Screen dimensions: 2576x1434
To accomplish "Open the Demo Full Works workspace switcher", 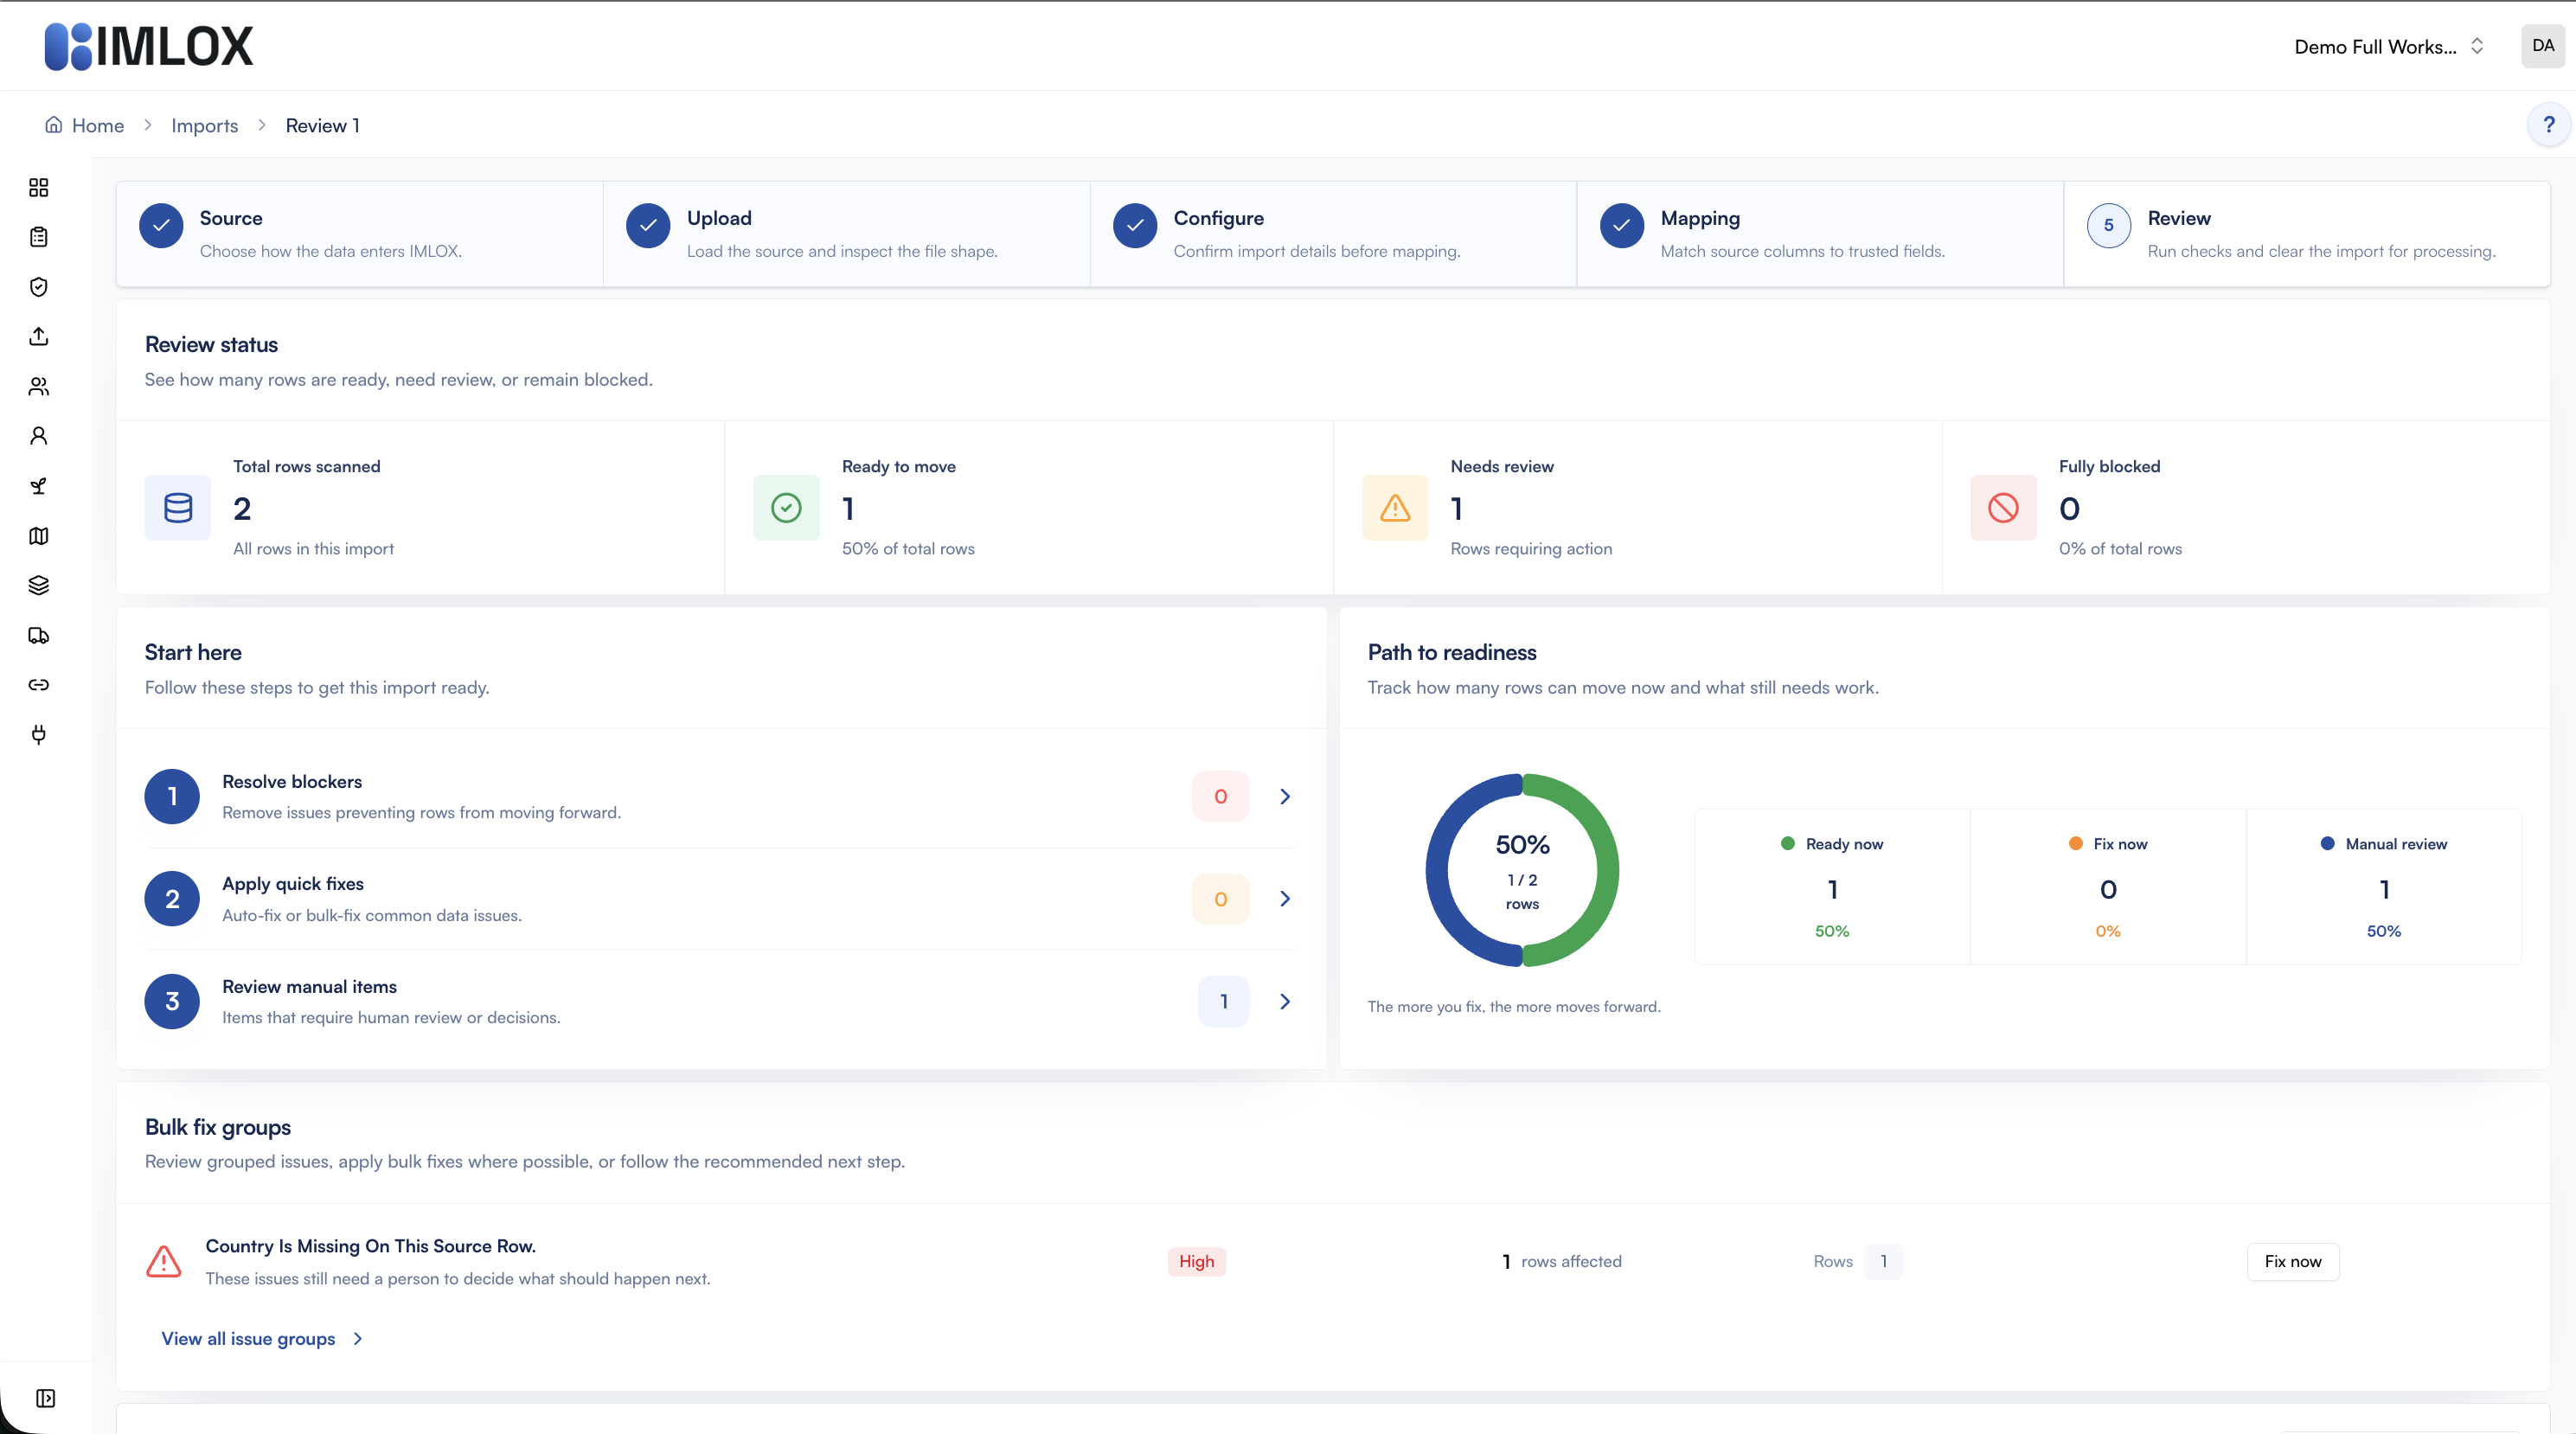I will (x=2389, y=46).
